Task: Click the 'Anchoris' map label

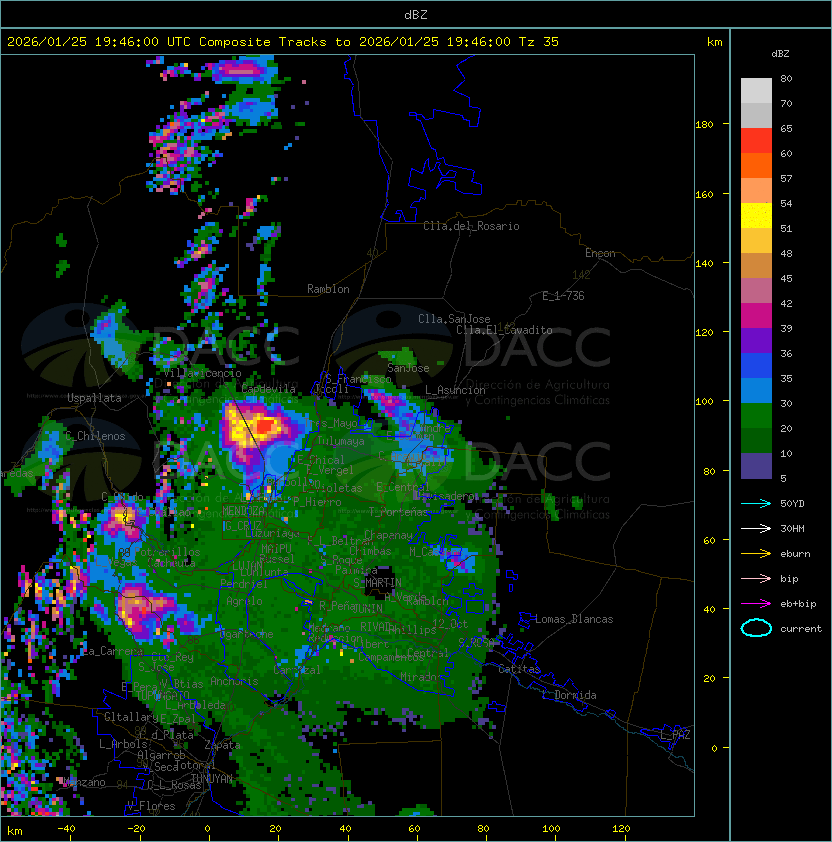Action: (234, 681)
